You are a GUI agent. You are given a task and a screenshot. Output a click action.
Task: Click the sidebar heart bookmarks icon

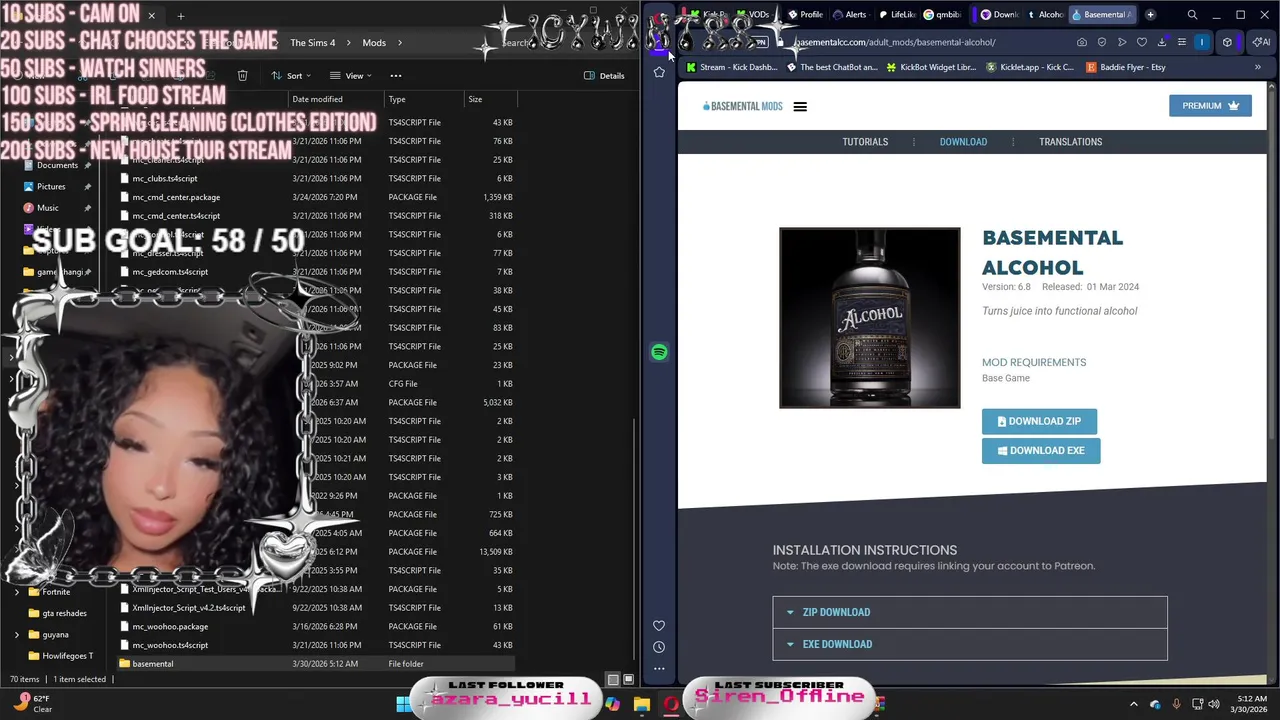pos(659,626)
